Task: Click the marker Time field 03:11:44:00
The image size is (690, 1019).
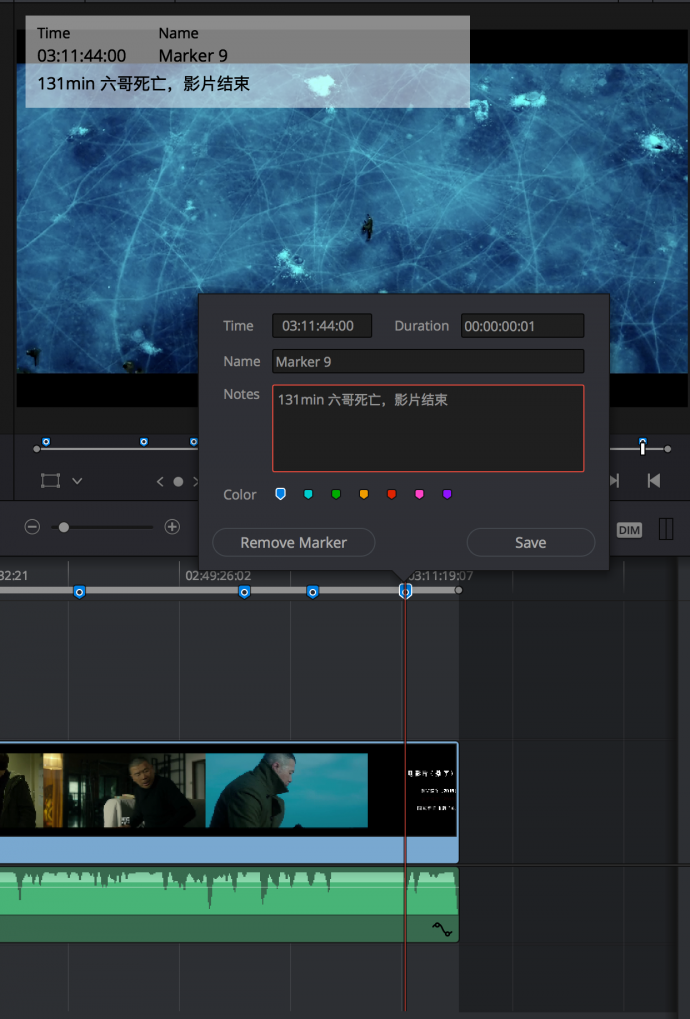Action: click(x=322, y=326)
